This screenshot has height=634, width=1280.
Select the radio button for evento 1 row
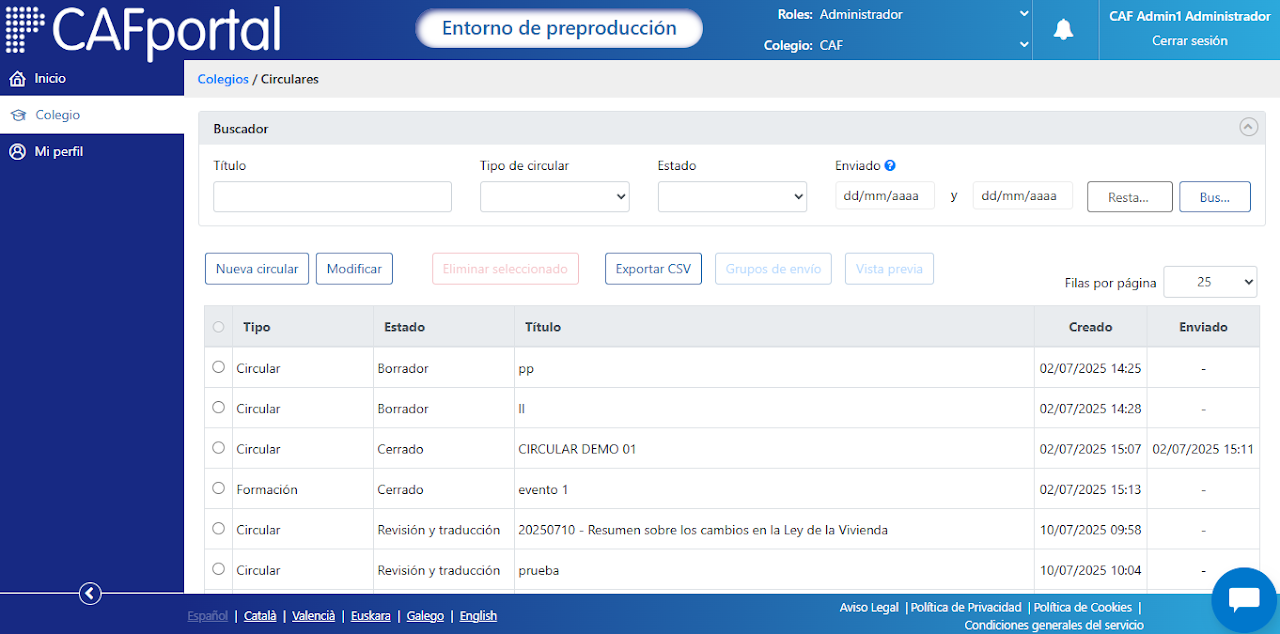(219, 488)
